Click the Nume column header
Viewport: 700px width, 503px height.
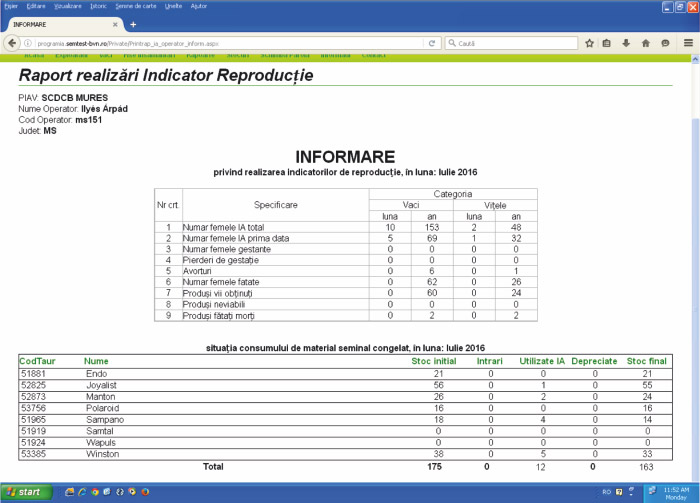click(x=96, y=361)
